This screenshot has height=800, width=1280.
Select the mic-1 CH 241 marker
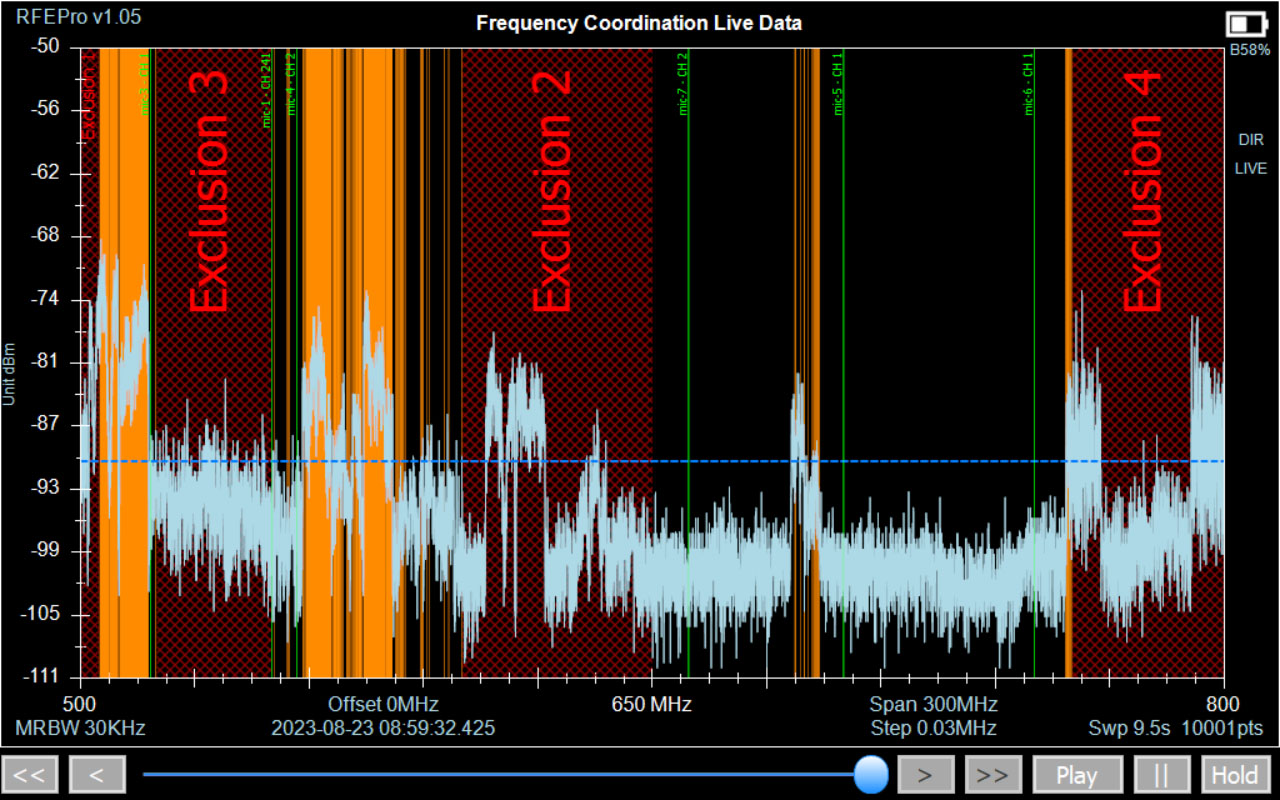(x=268, y=88)
